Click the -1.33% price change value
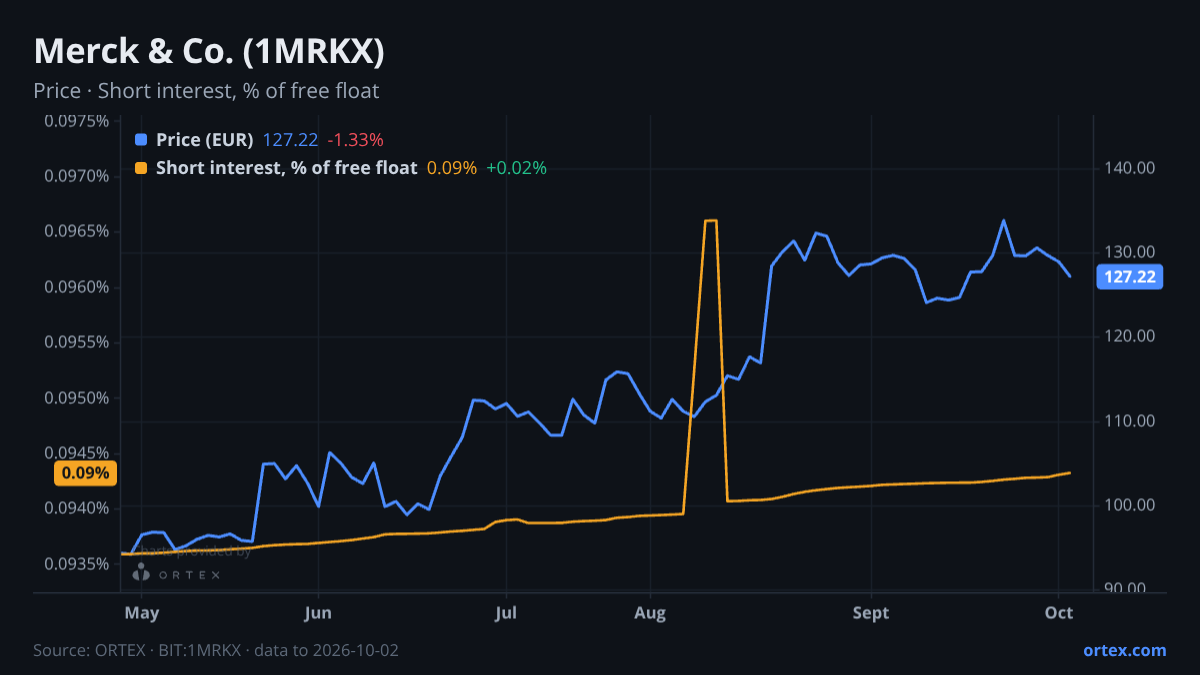Screen dimensions: 1200x675 [x=355, y=140]
